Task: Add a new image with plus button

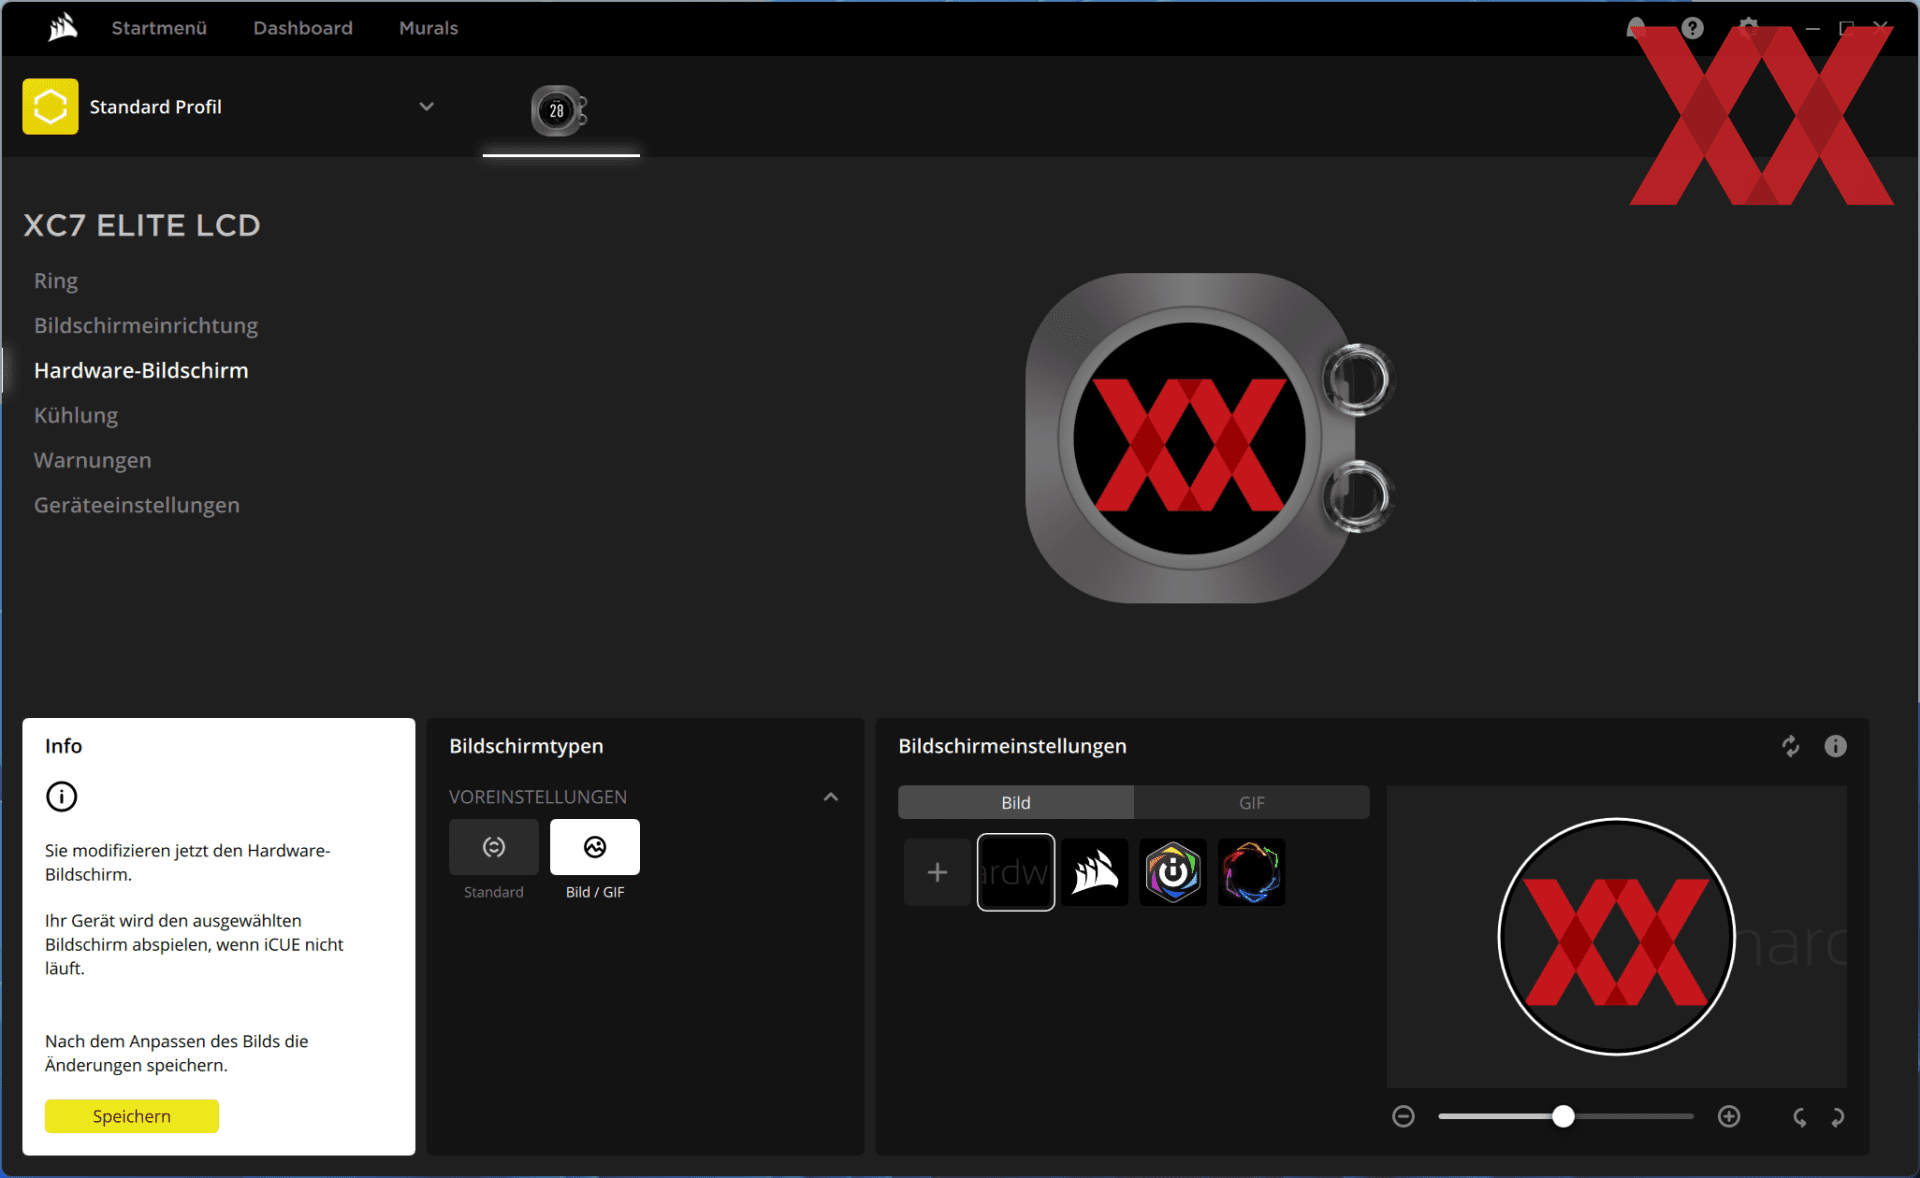Action: coord(937,872)
